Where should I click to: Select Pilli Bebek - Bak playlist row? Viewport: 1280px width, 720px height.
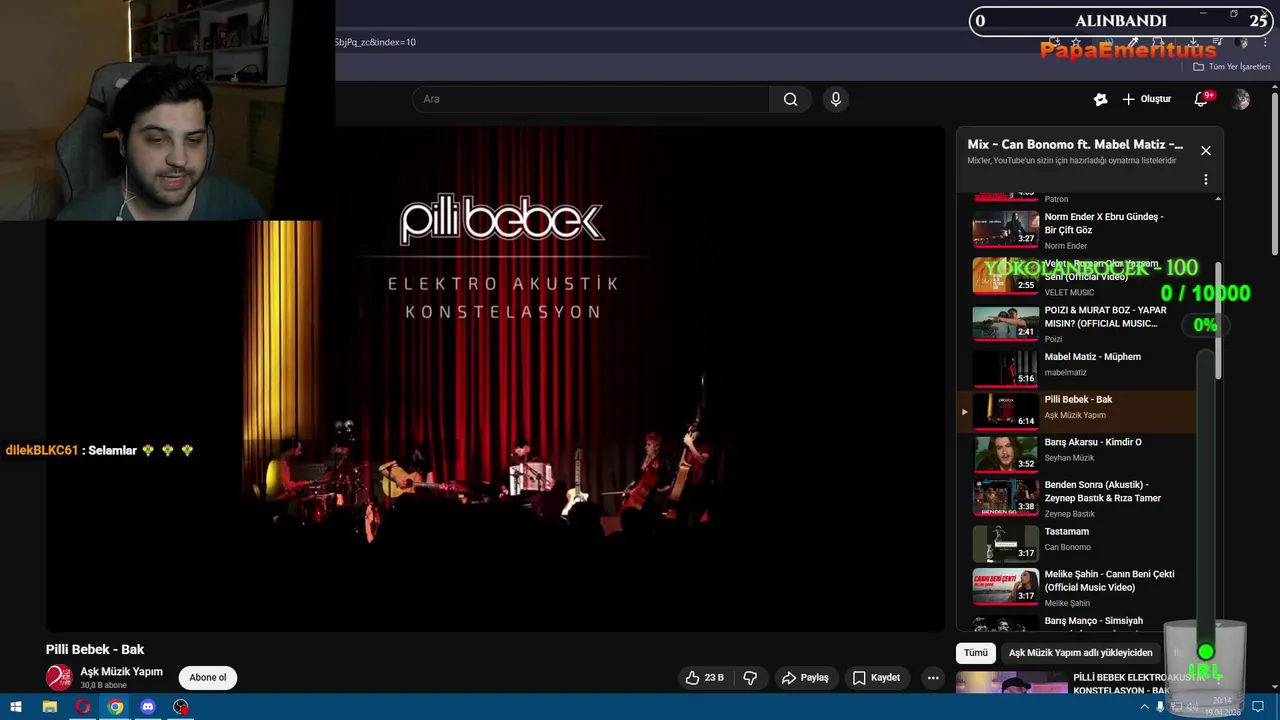coord(1077,410)
